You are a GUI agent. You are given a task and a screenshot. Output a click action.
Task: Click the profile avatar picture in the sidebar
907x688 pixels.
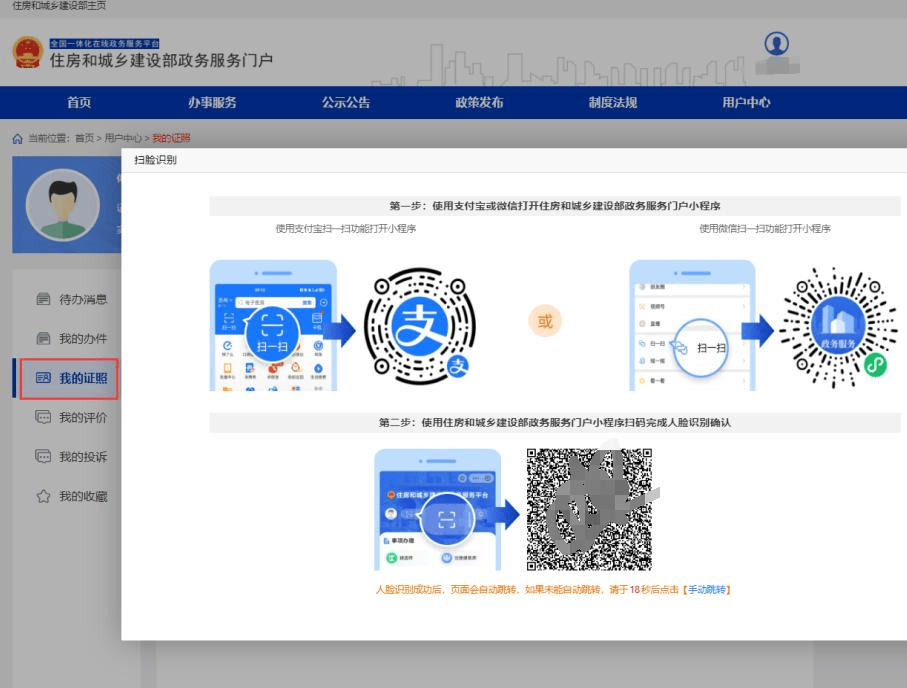click(x=62, y=204)
